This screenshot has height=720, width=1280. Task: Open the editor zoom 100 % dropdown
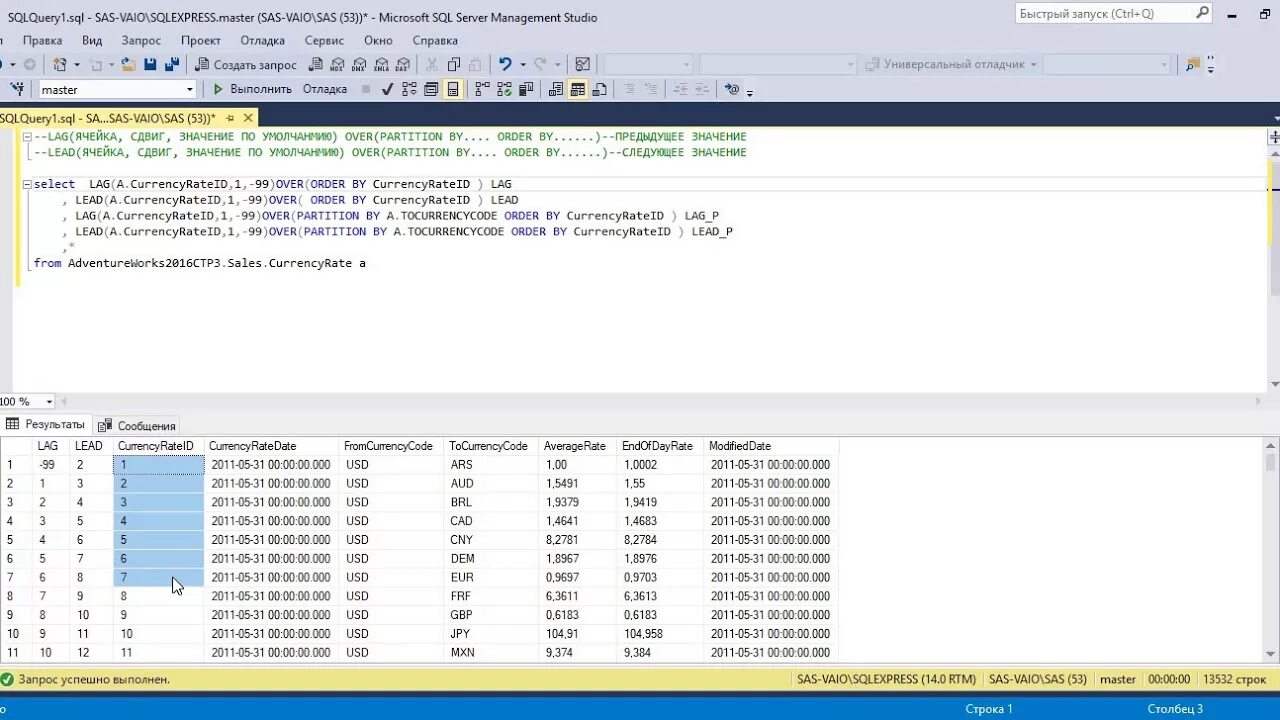tap(49, 401)
